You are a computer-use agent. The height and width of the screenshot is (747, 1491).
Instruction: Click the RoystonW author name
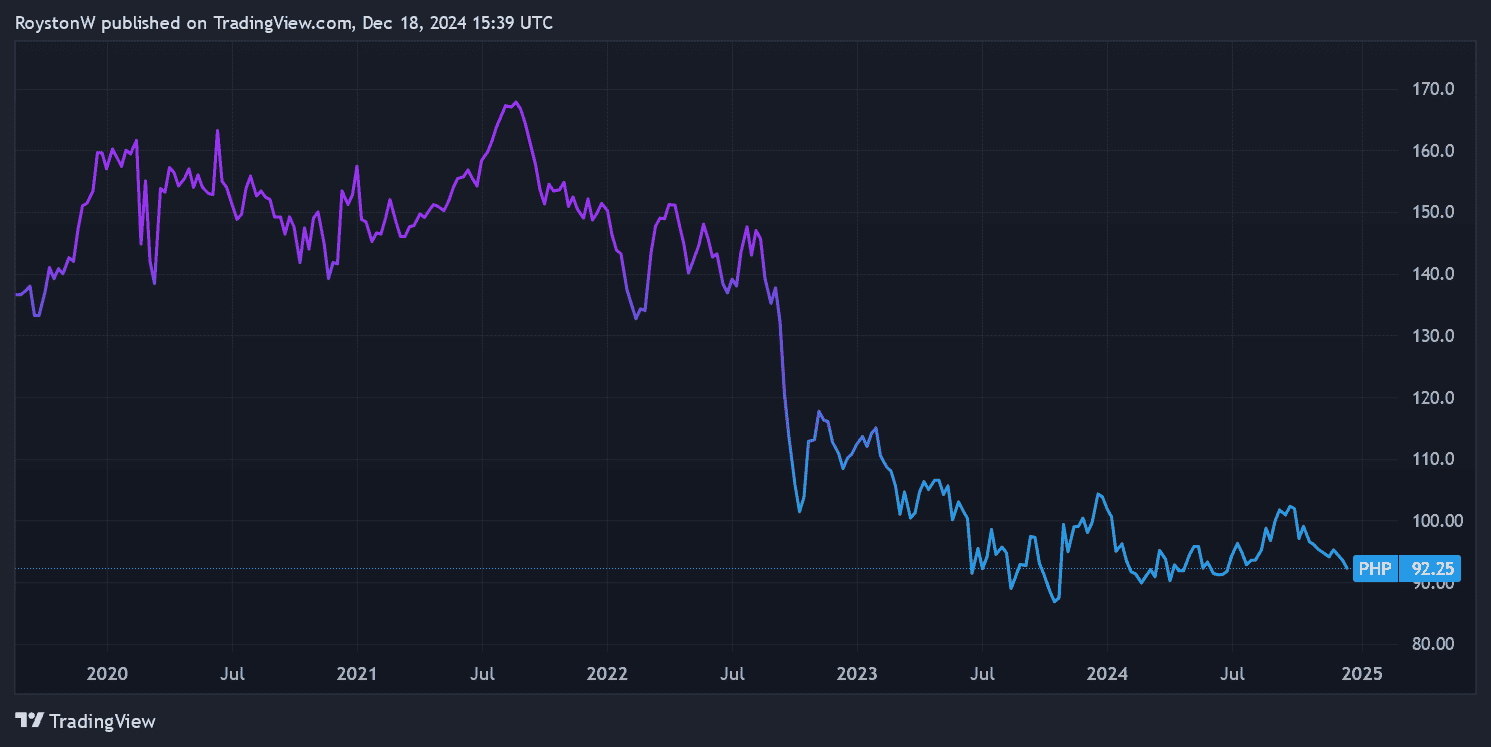click(x=55, y=23)
